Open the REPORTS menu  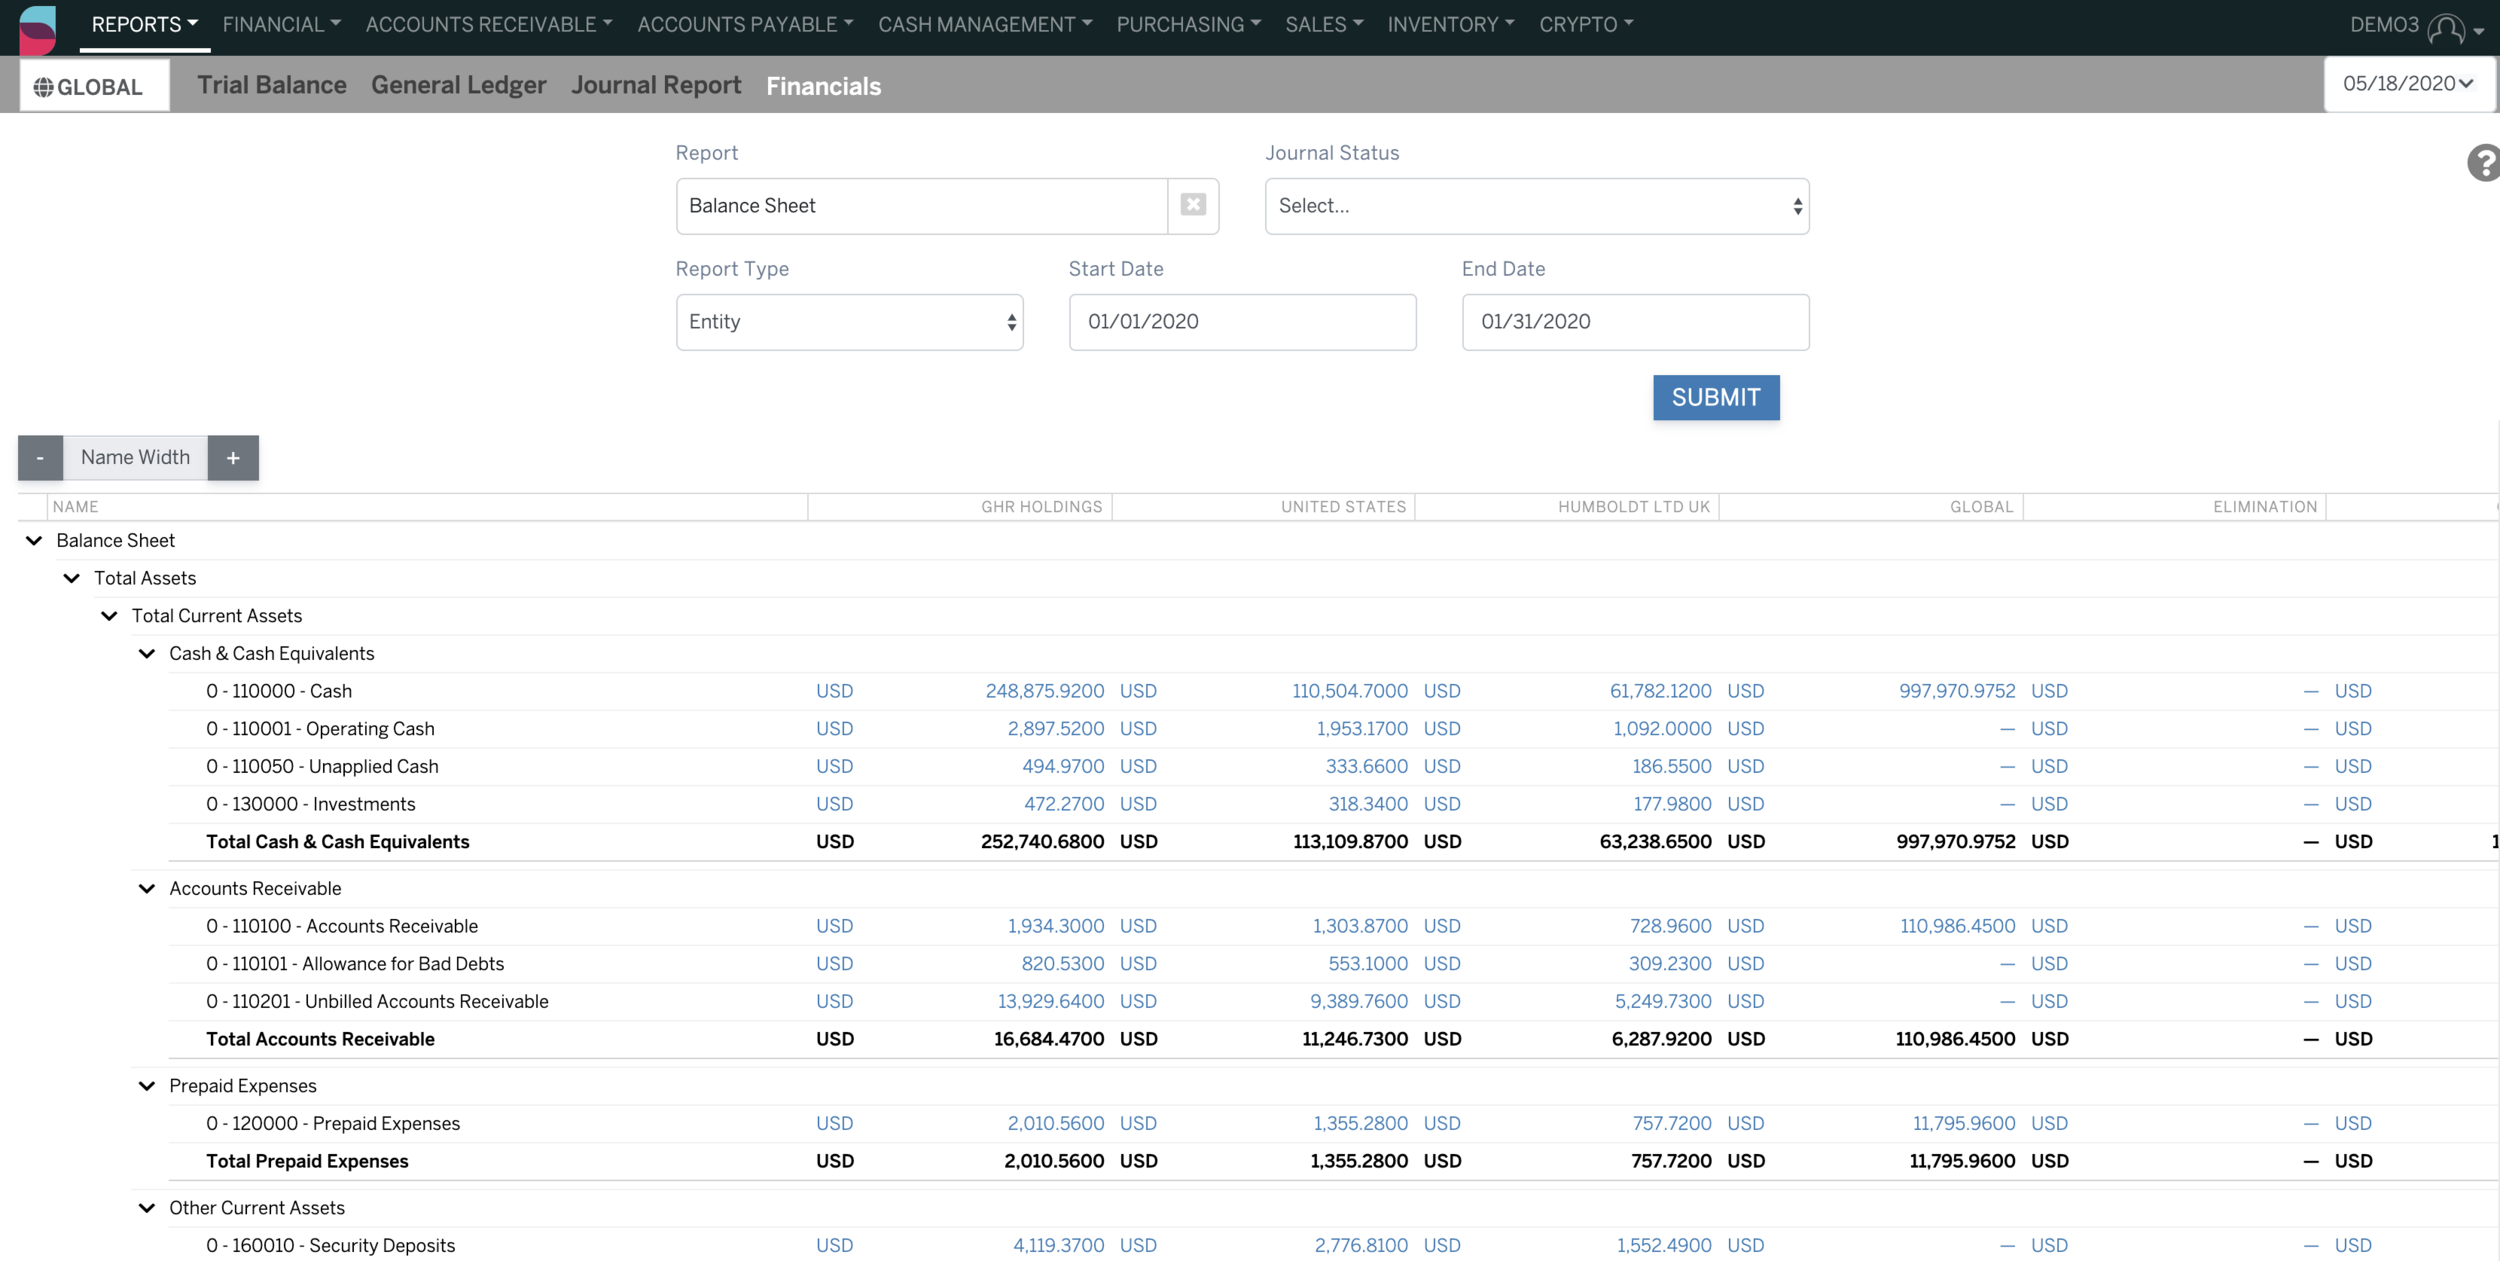[x=145, y=24]
